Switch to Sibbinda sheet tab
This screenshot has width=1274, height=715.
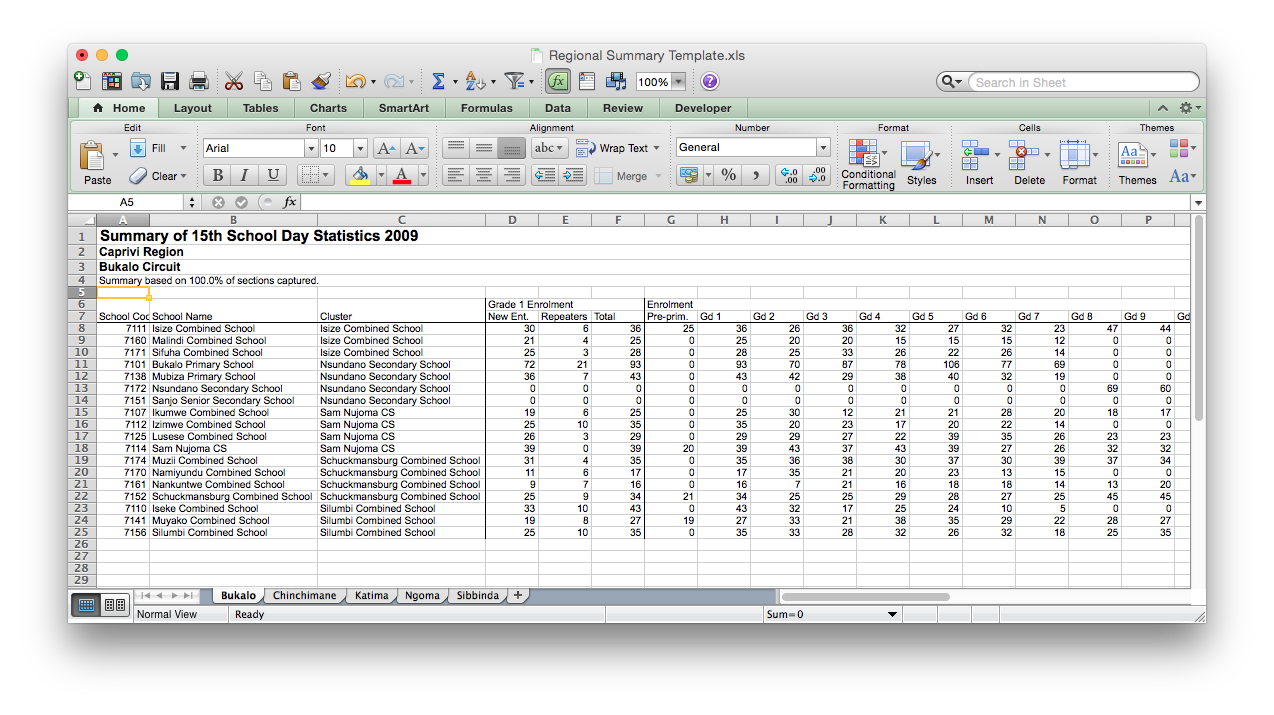[x=477, y=595]
